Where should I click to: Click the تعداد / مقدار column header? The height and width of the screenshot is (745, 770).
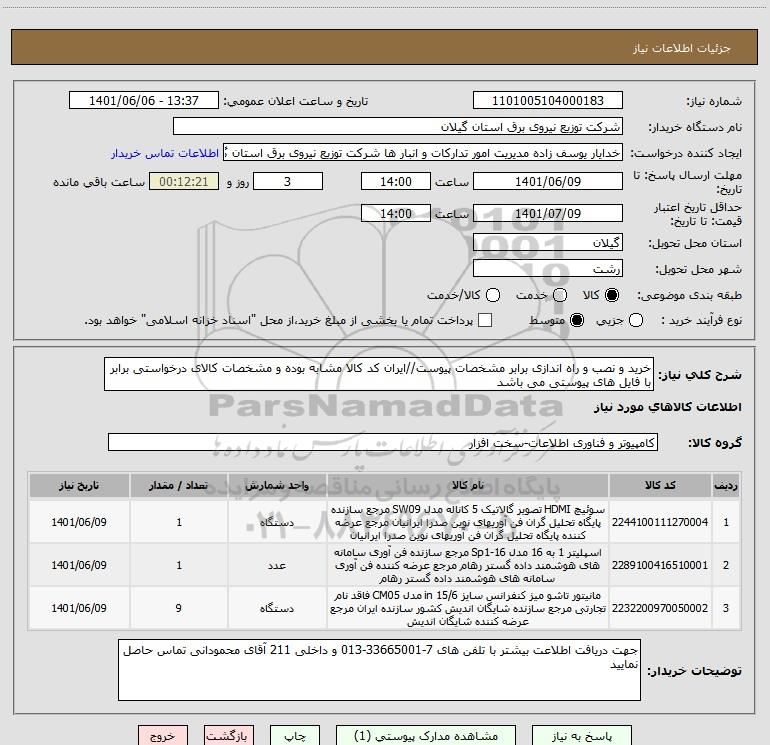click(x=179, y=486)
